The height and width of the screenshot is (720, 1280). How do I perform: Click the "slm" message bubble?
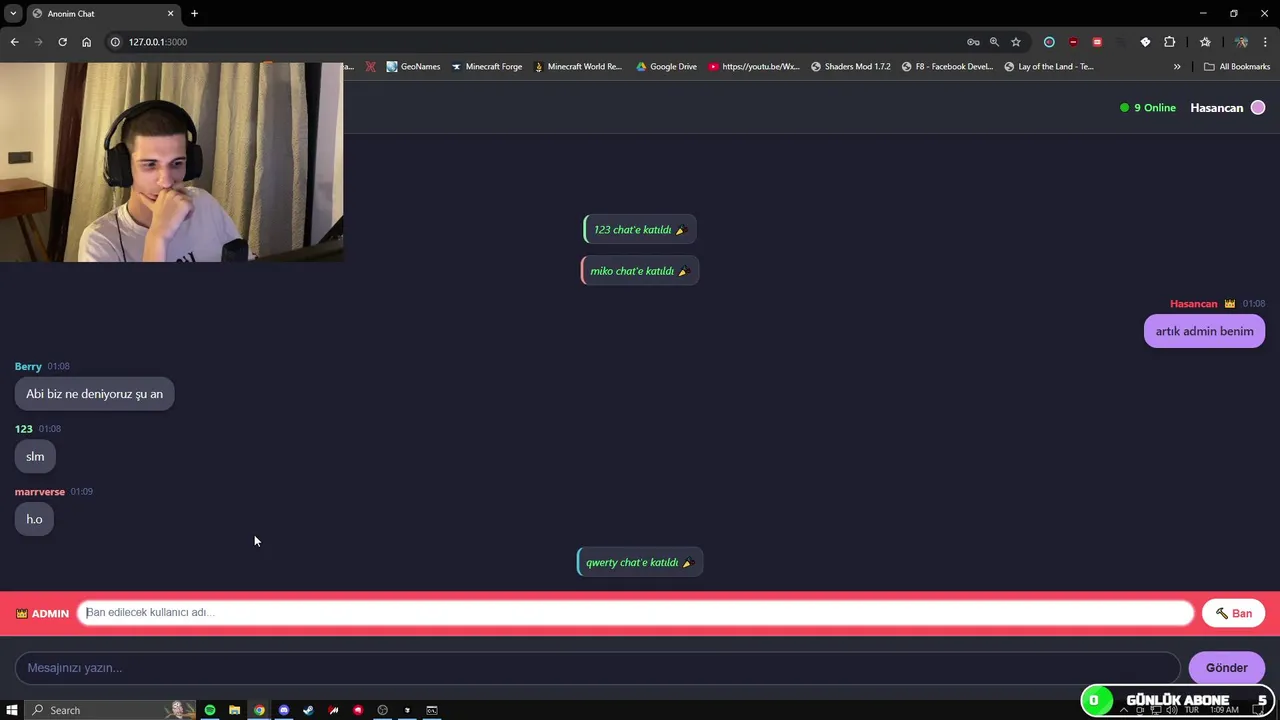[35, 457]
